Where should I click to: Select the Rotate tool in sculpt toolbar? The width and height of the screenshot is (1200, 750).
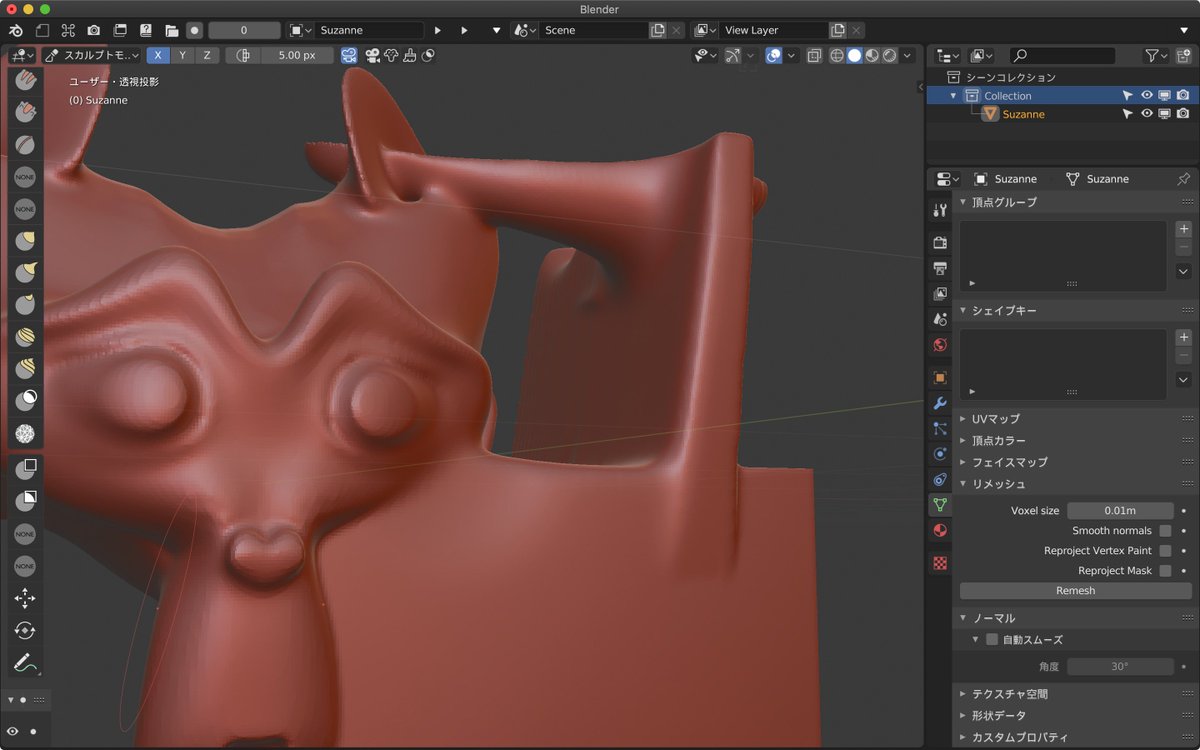pyautogui.click(x=25, y=630)
